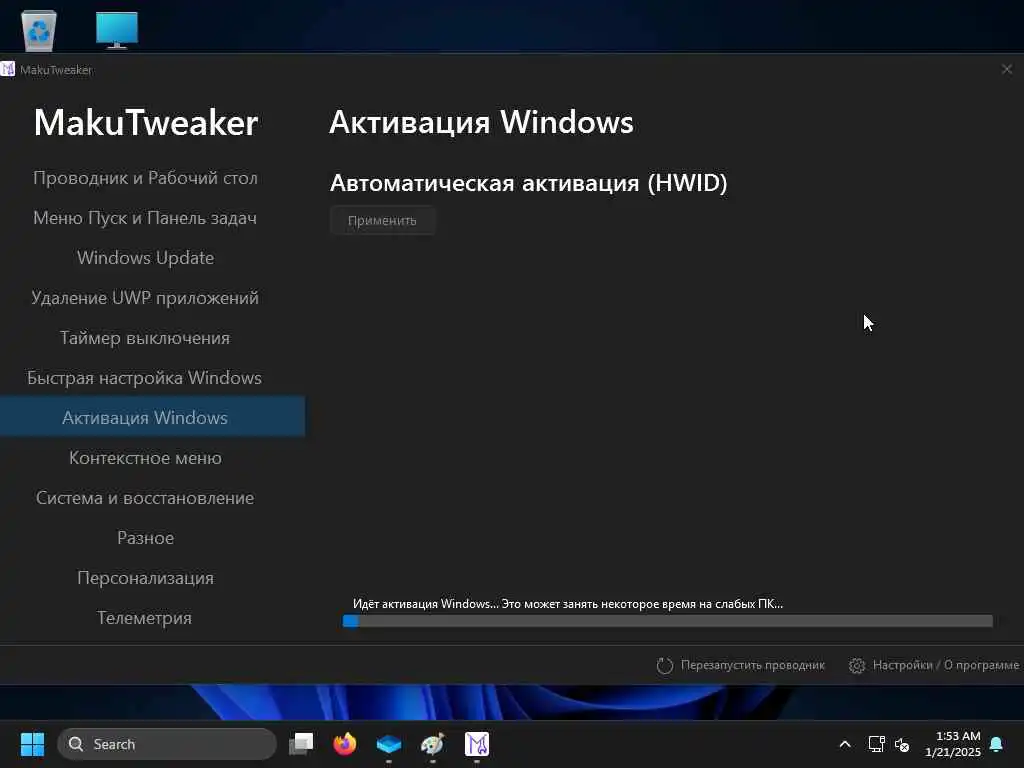Screen dimensions: 1024x768
Task: Switch to MakuTweaker taskbar icon
Action: click(x=477, y=744)
